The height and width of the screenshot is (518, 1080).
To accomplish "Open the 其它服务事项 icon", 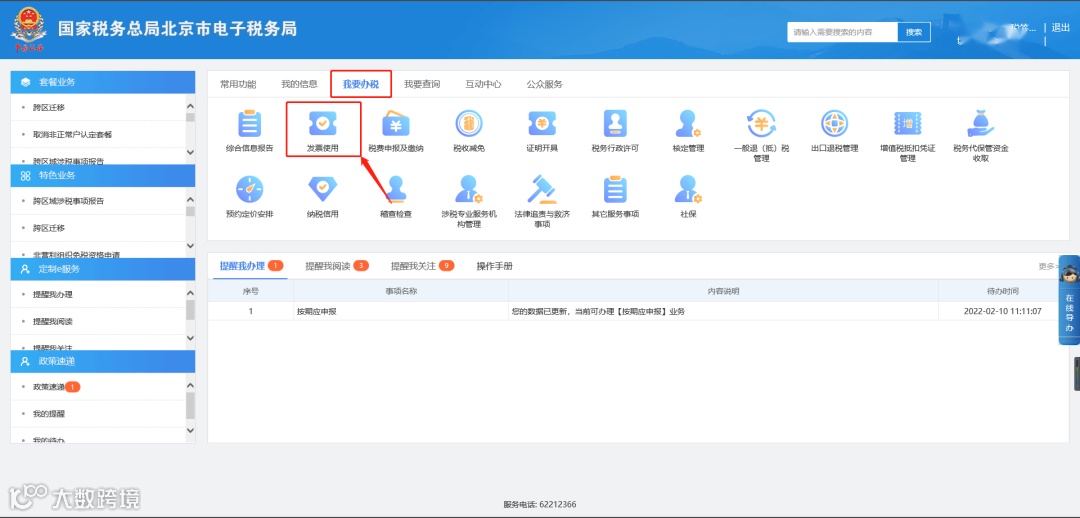I will 615,189.
